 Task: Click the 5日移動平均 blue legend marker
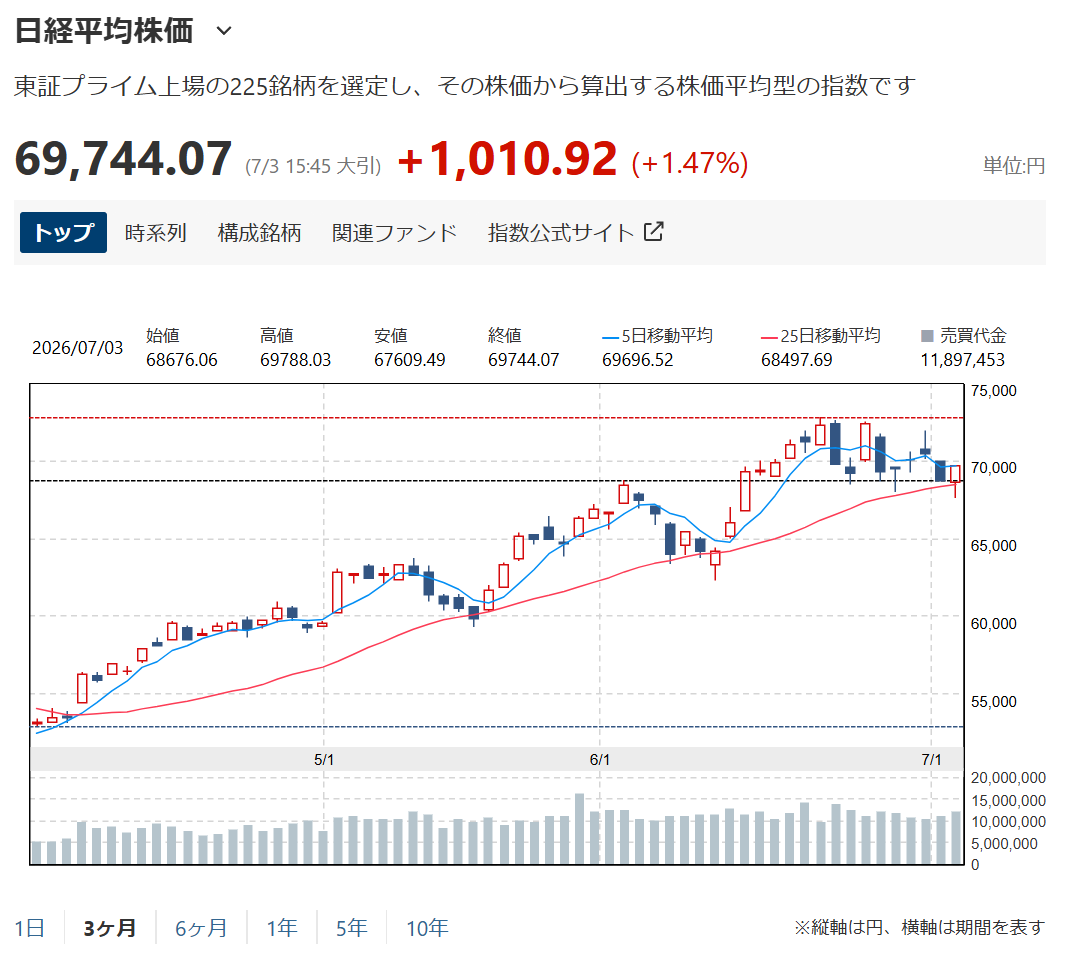pos(610,337)
